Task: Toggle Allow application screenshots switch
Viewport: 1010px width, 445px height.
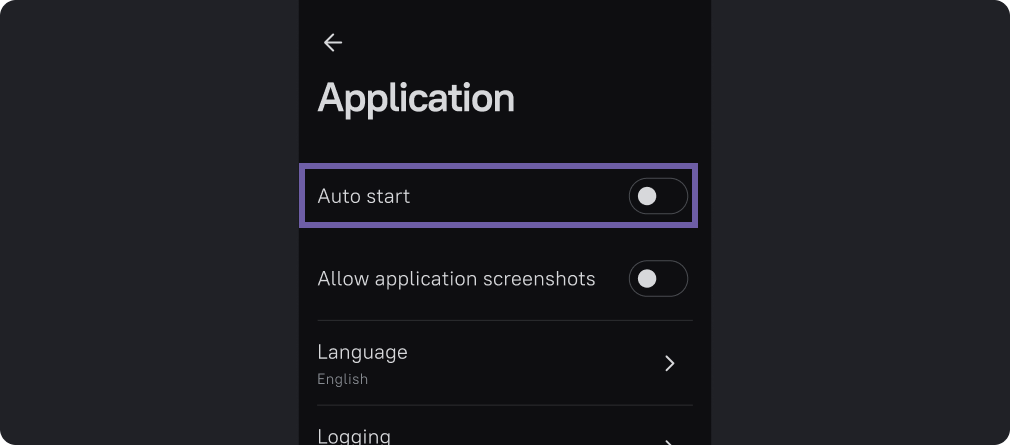Action: point(658,279)
